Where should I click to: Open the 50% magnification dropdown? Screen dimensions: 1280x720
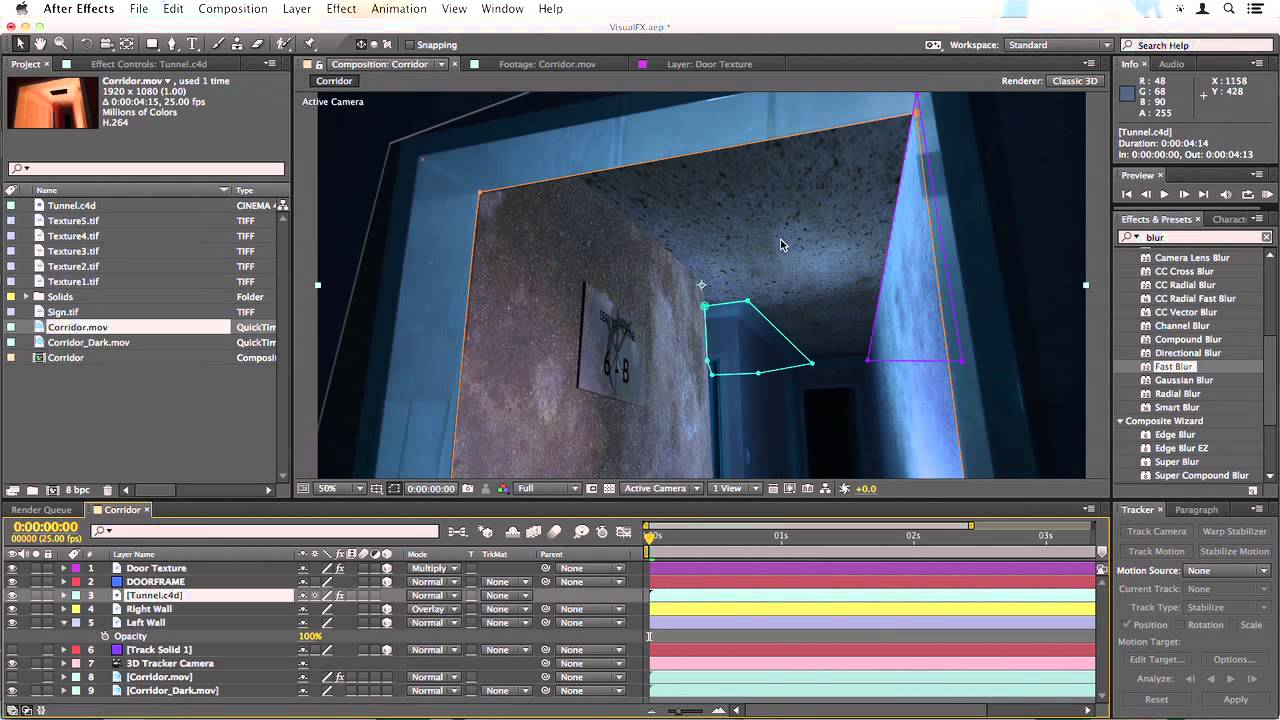tap(342, 489)
